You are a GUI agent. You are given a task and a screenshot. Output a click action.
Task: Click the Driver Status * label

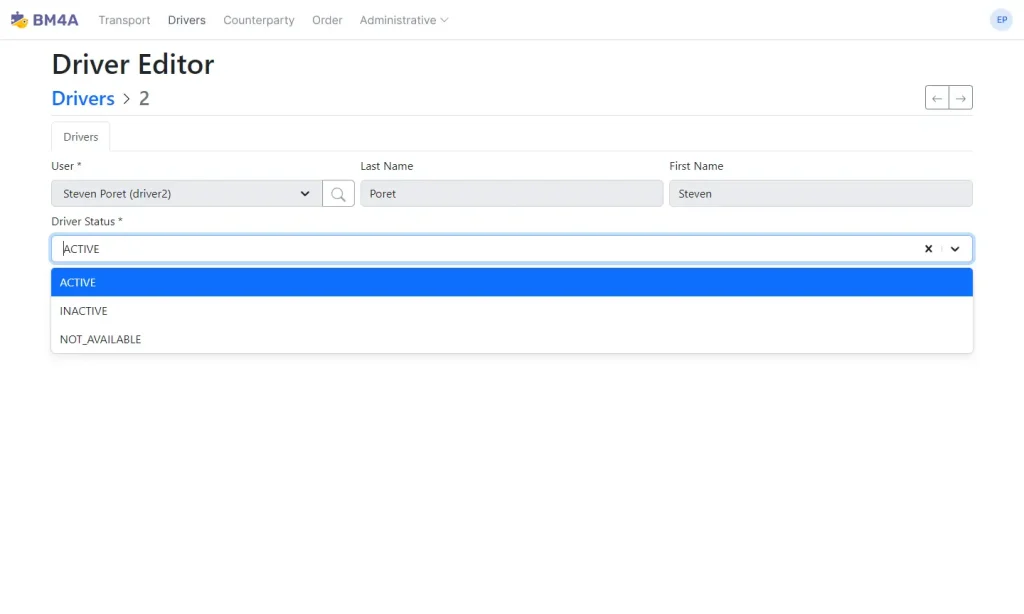point(87,221)
